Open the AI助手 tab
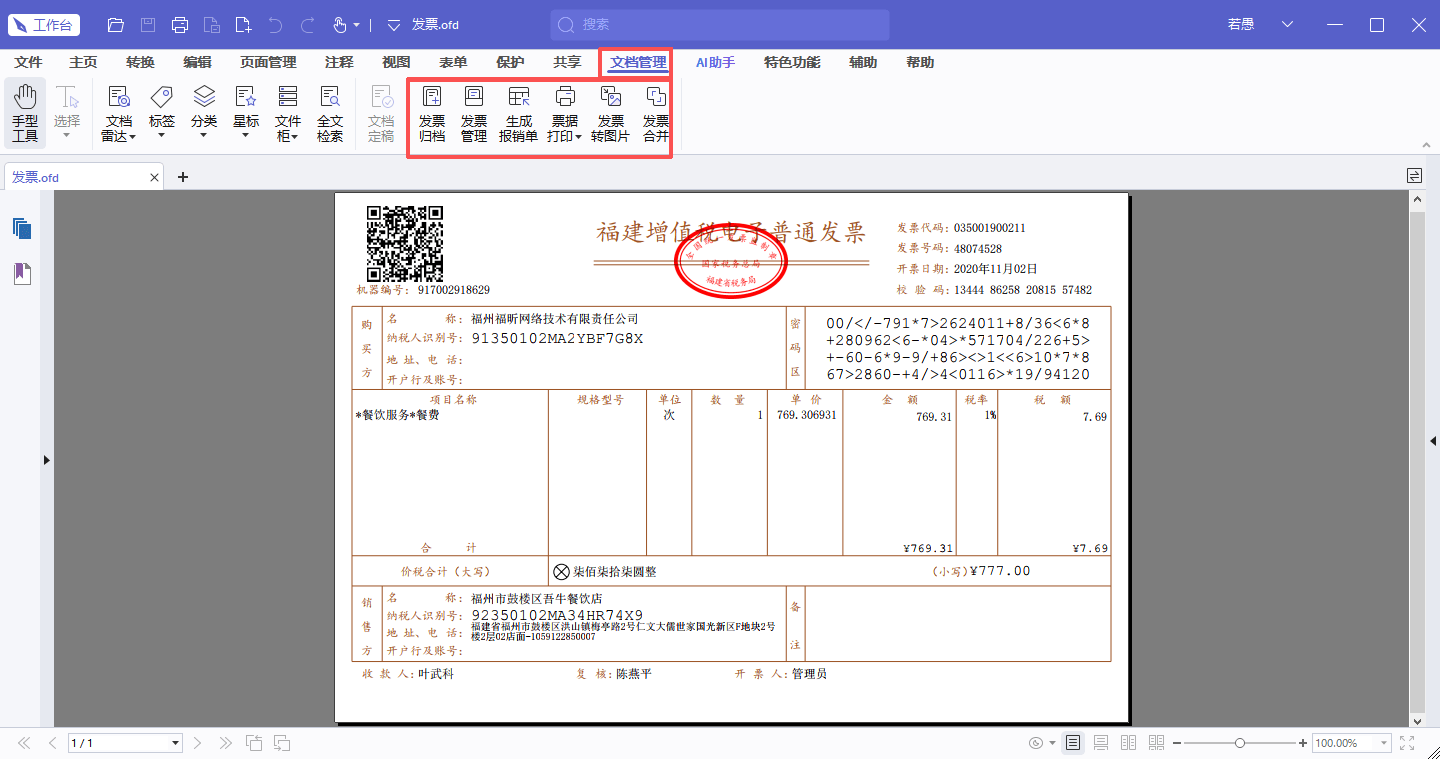The width and height of the screenshot is (1440, 759). [715, 62]
